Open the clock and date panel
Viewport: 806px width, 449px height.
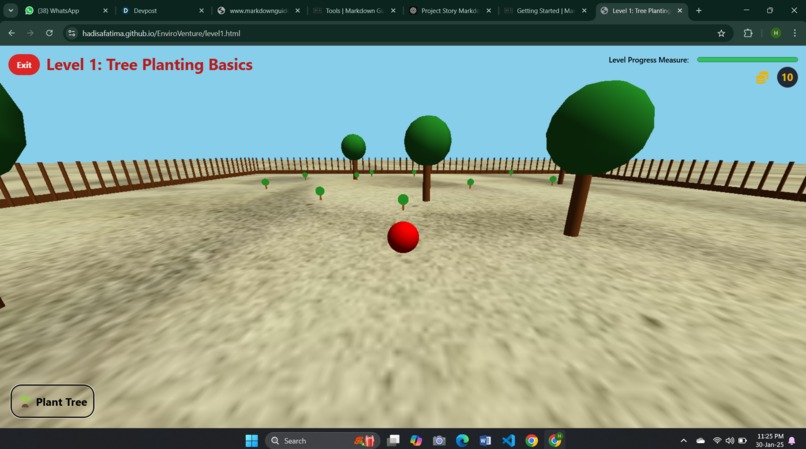pyautogui.click(x=770, y=440)
